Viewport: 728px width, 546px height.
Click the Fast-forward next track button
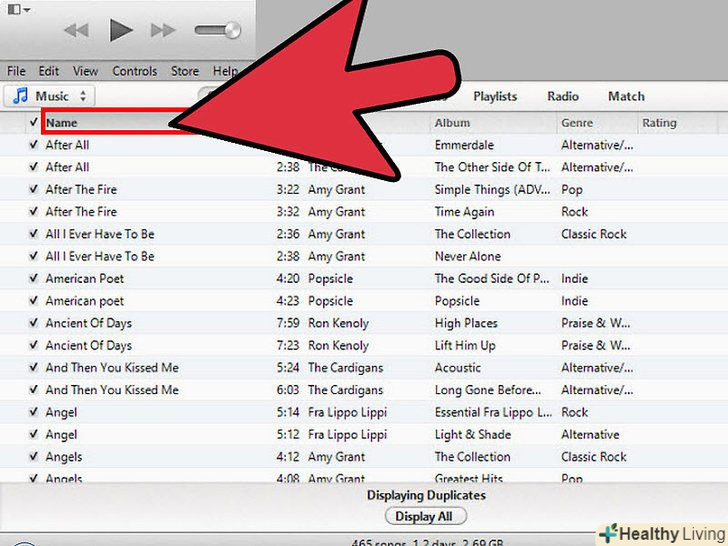(x=163, y=31)
